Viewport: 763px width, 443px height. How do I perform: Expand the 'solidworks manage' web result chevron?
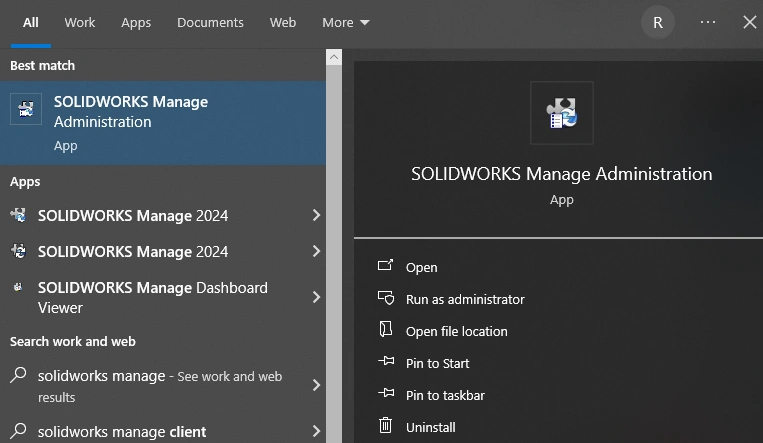pyautogui.click(x=316, y=385)
